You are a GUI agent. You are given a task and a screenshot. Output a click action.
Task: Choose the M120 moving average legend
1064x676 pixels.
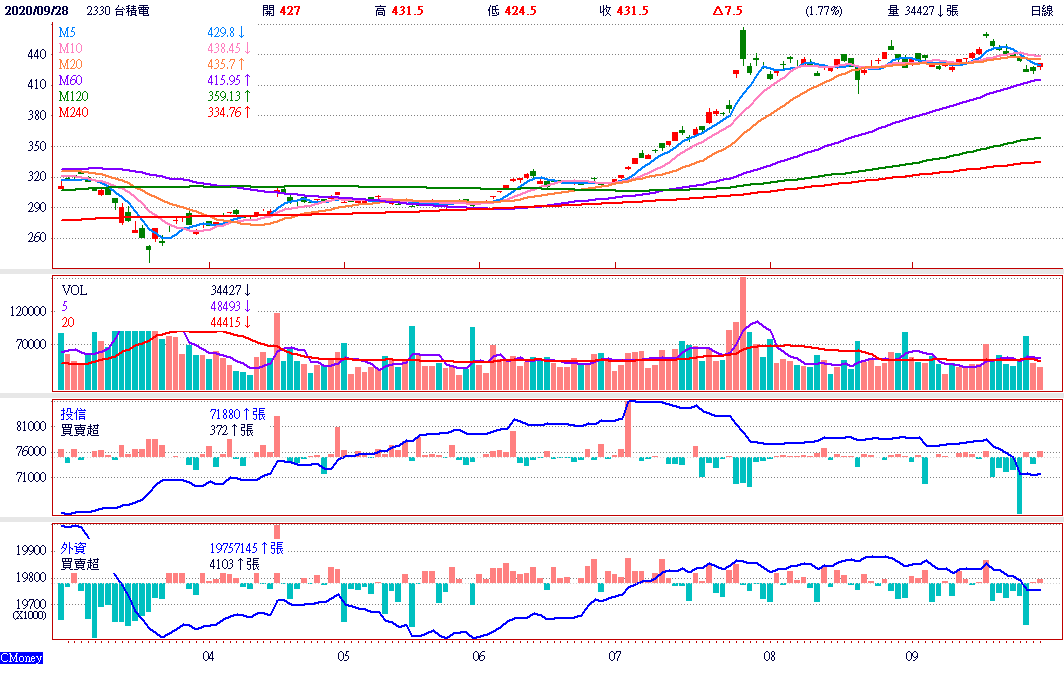point(72,96)
